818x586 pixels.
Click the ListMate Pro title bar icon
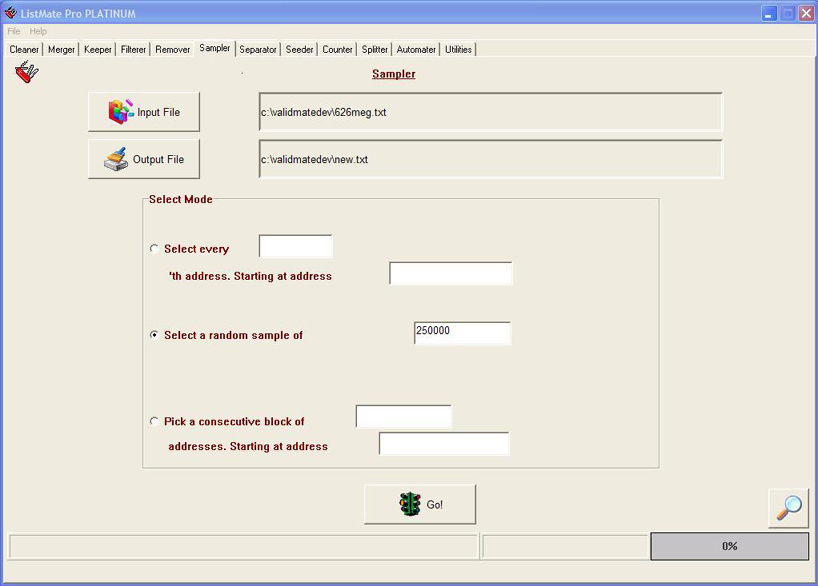click(x=11, y=13)
